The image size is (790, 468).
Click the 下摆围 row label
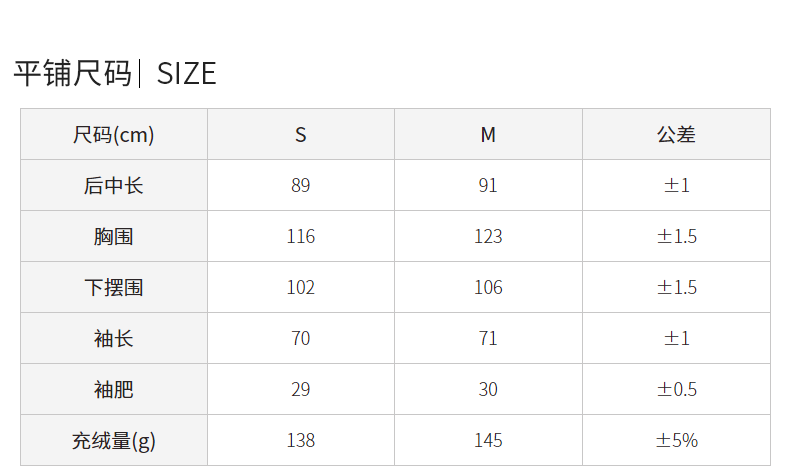[x=114, y=287]
